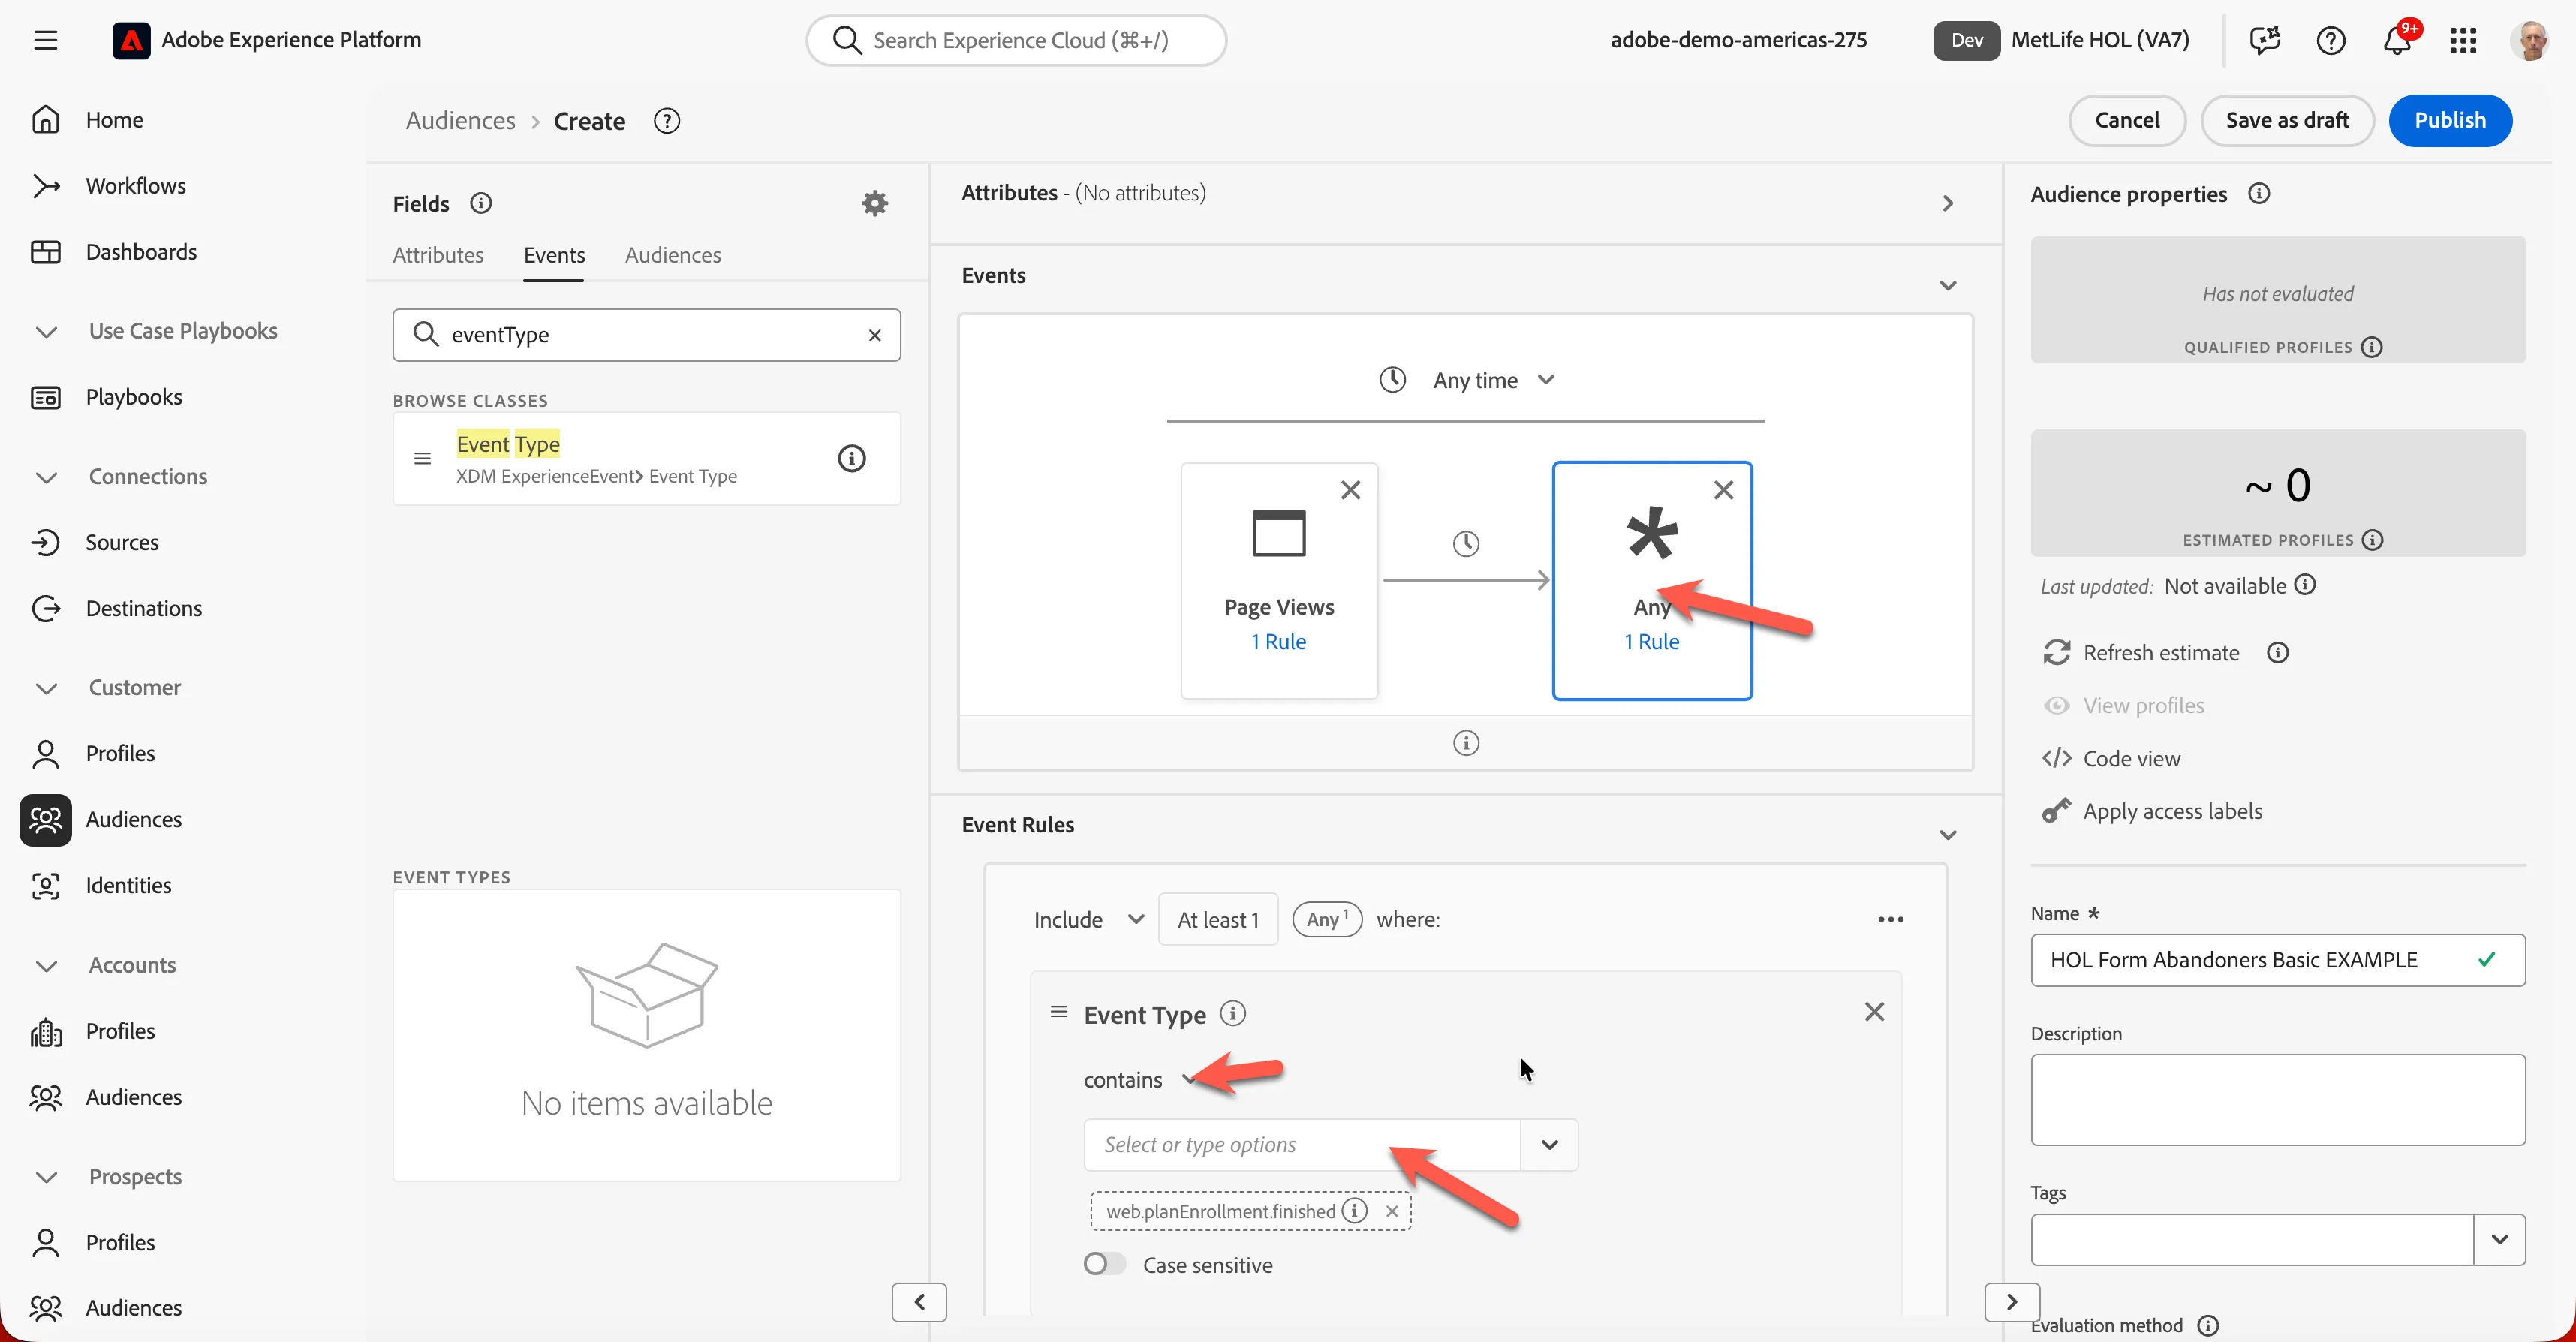Open the feedback chat icon in header

(x=2265, y=40)
